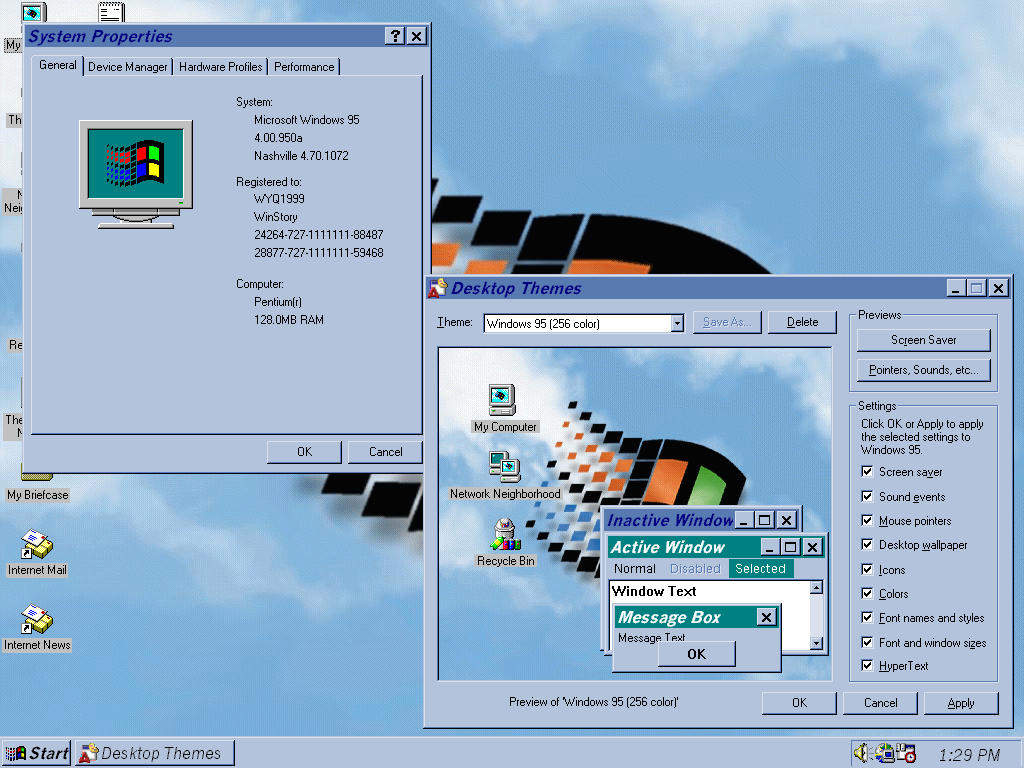Toggle Font and window sizes checkbox
This screenshot has height=768, width=1024.
tap(867, 643)
